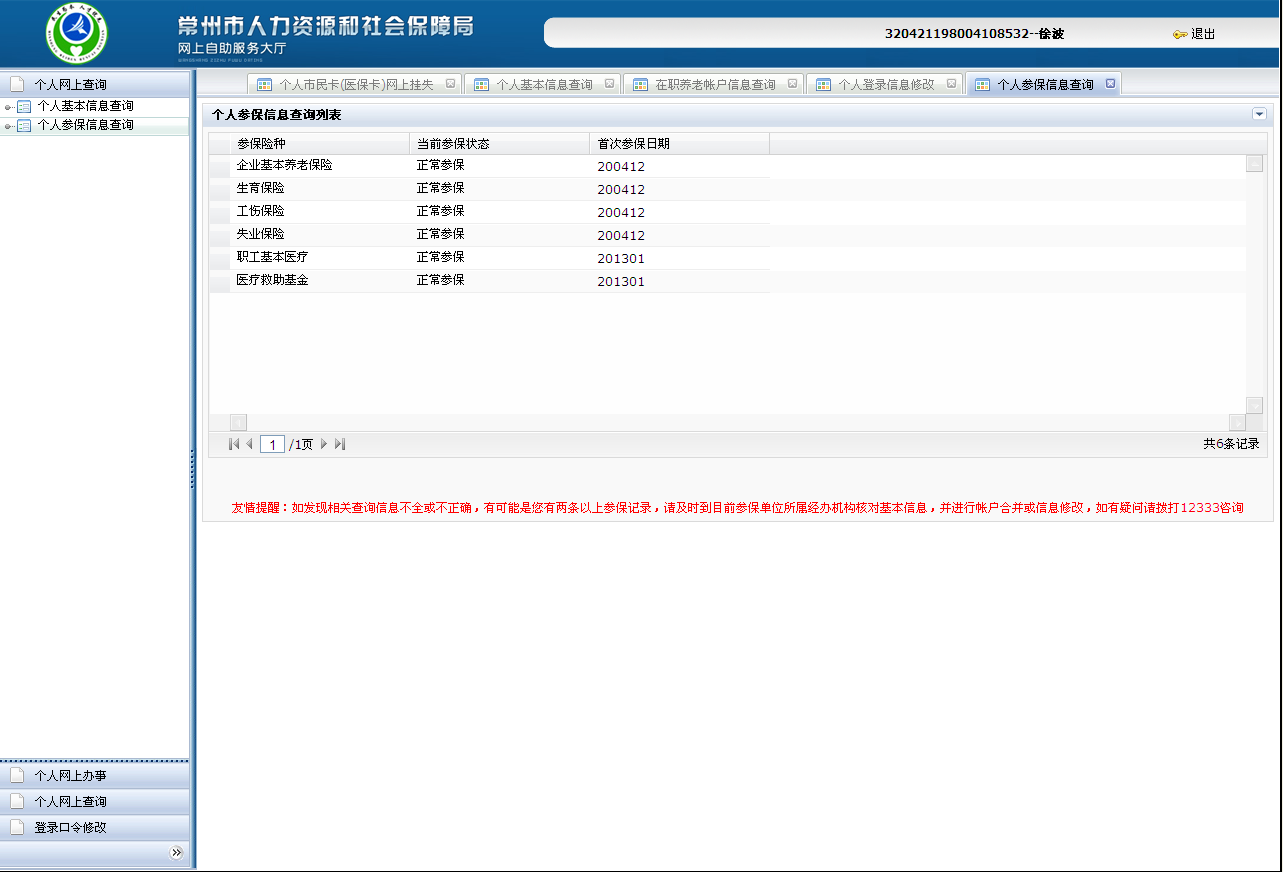The height and width of the screenshot is (872, 1284).
Task: Click the key icon beside 退出
Action: (x=1180, y=34)
